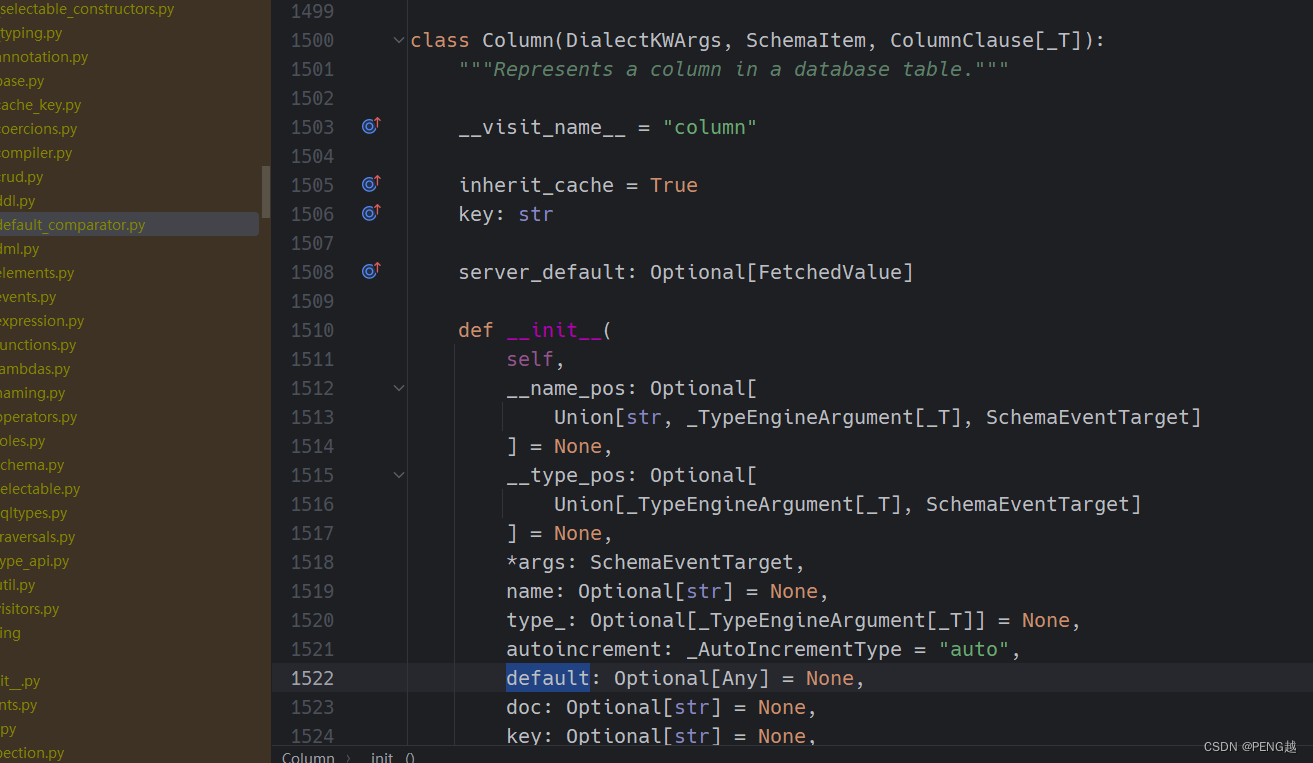
Task: Click the override icon beside __visit_name__
Action: 371,126
